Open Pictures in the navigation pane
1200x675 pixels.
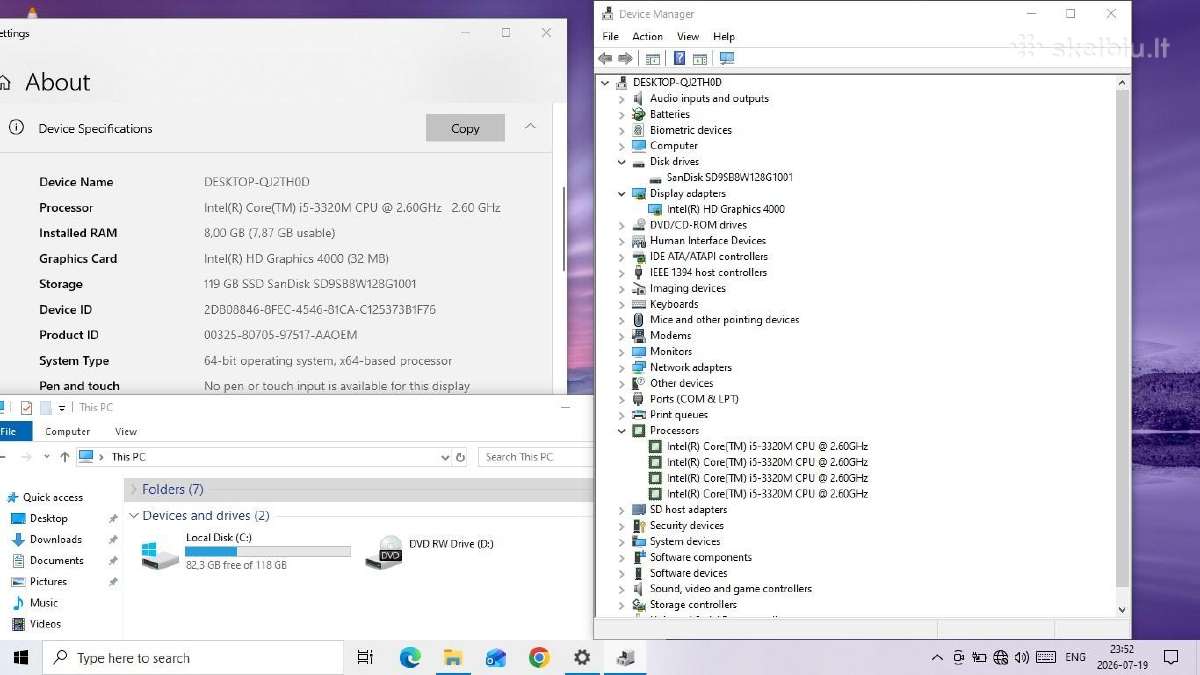point(48,581)
